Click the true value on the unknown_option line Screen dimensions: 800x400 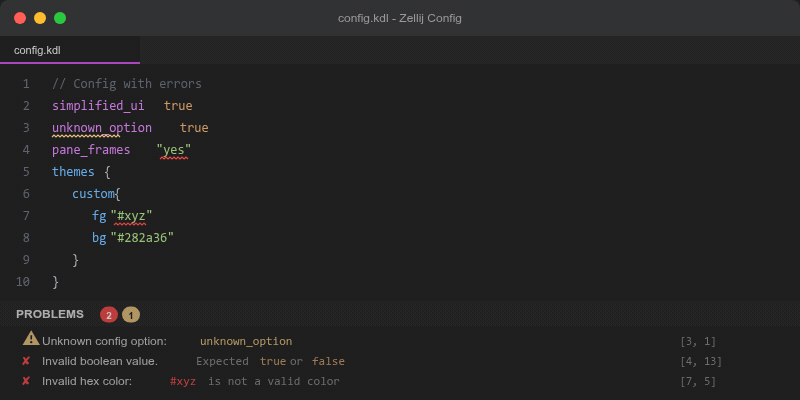click(x=194, y=128)
